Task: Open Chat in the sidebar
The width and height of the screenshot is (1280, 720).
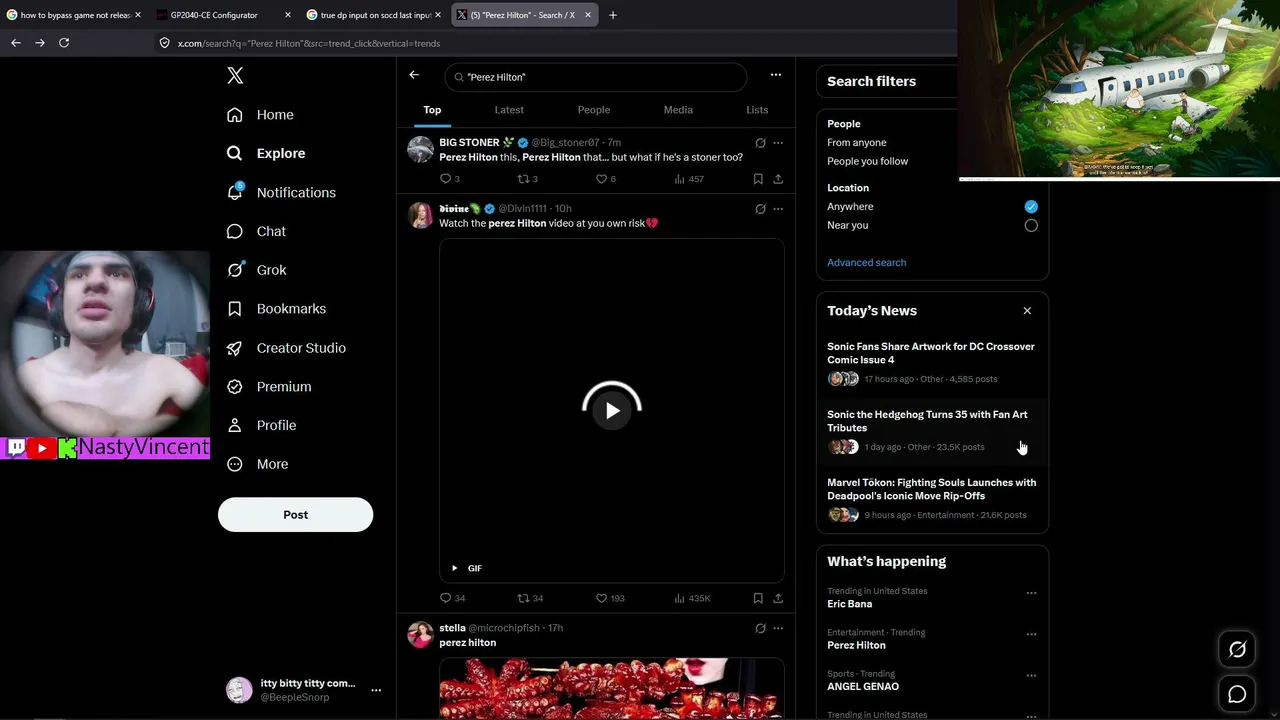Action: [x=256, y=231]
